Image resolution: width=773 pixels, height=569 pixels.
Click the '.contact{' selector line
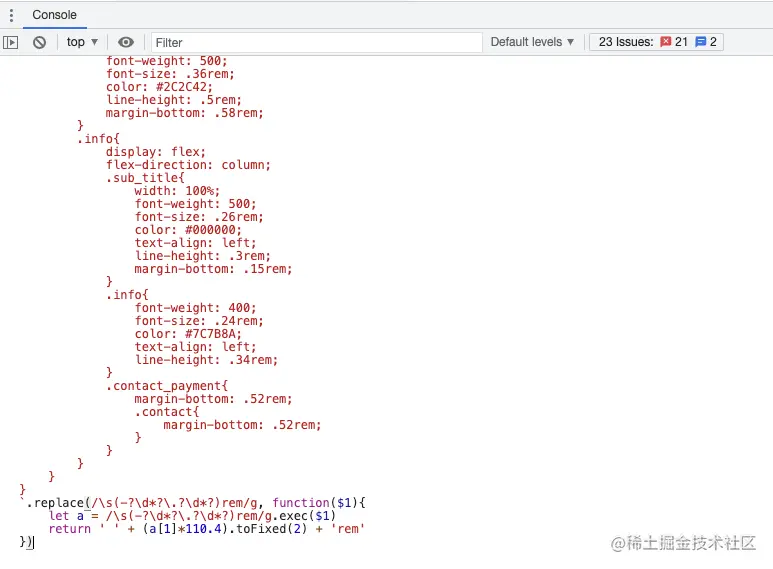[167, 412]
